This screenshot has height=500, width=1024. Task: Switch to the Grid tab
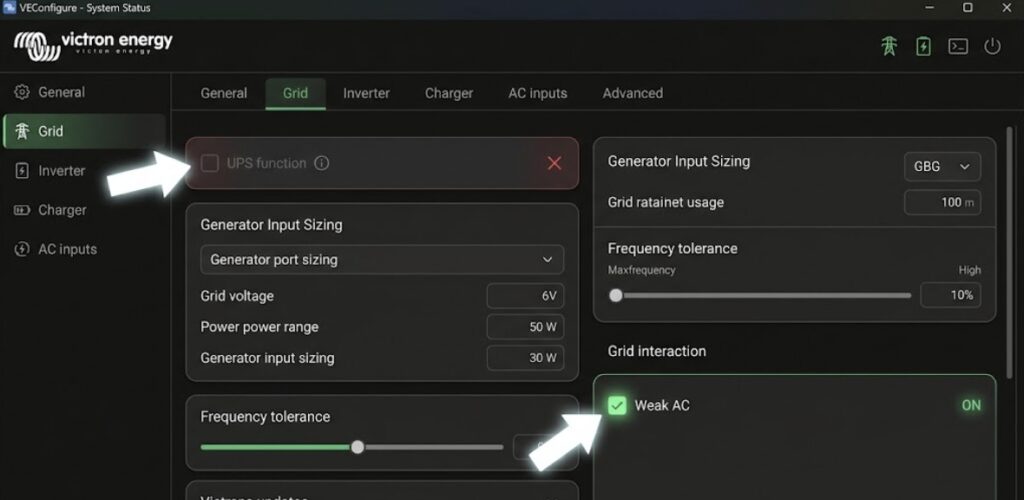coord(295,93)
